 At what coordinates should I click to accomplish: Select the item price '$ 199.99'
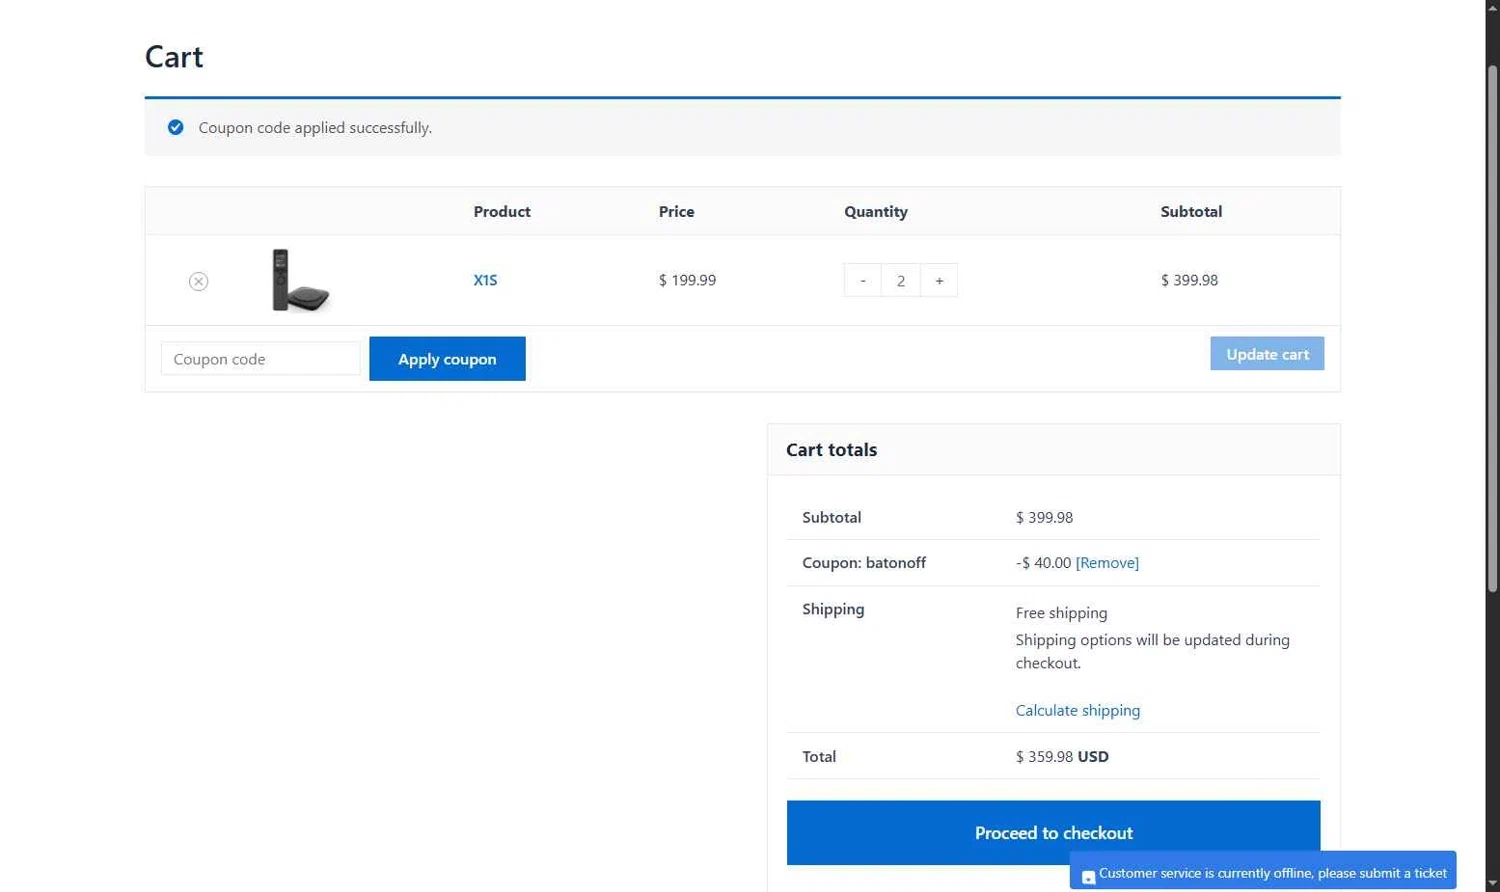(687, 280)
